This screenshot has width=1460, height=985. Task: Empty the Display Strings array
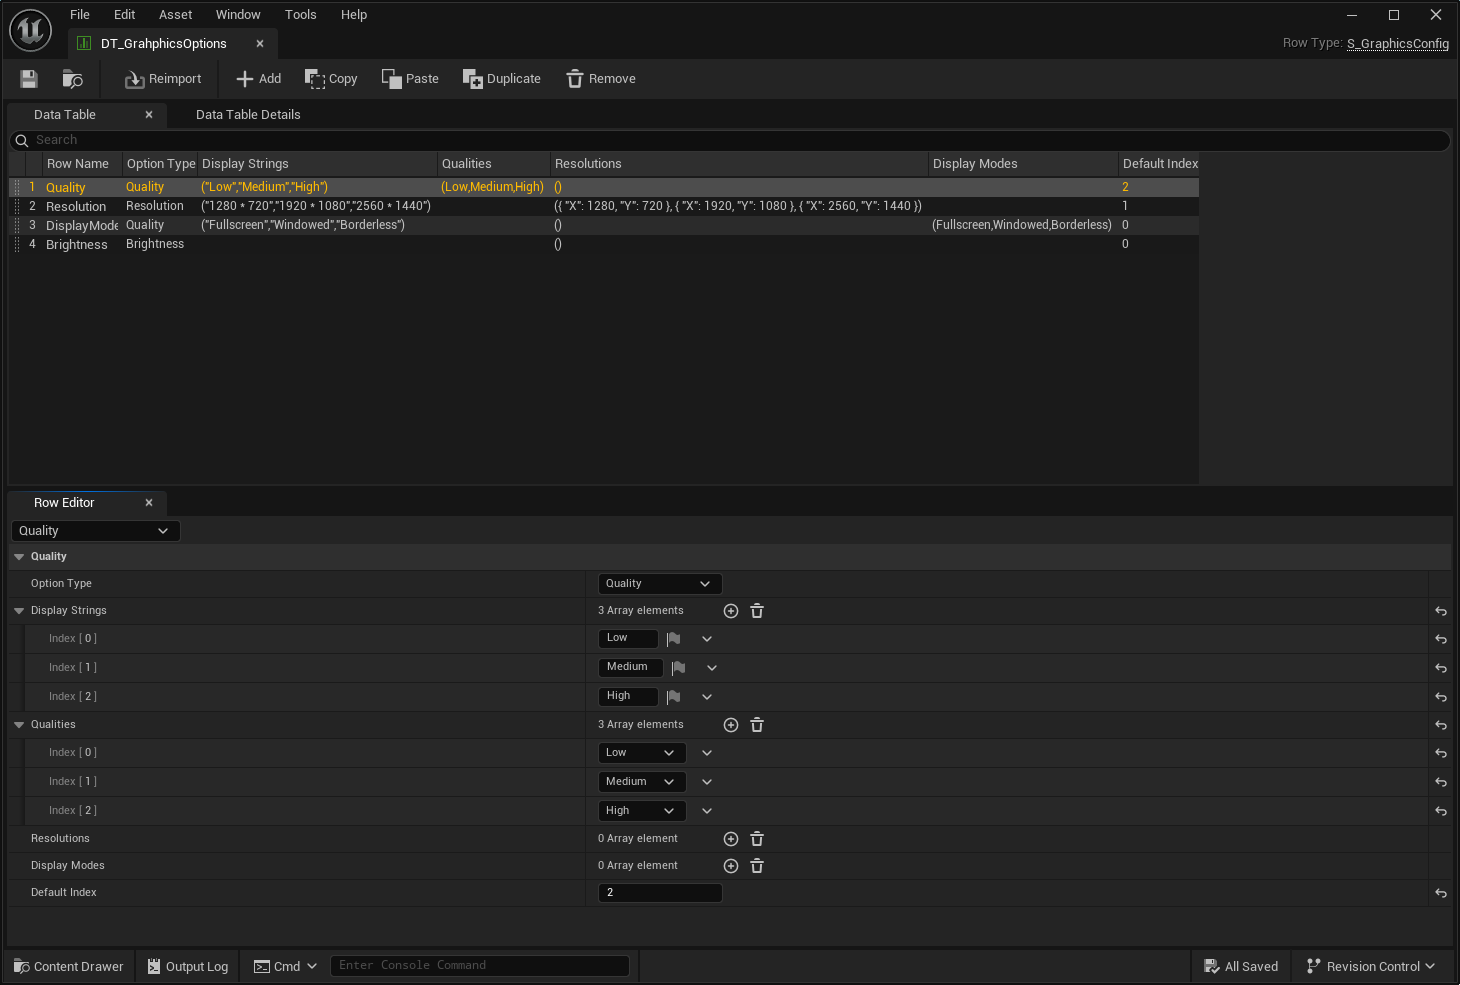(x=757, y=611)
